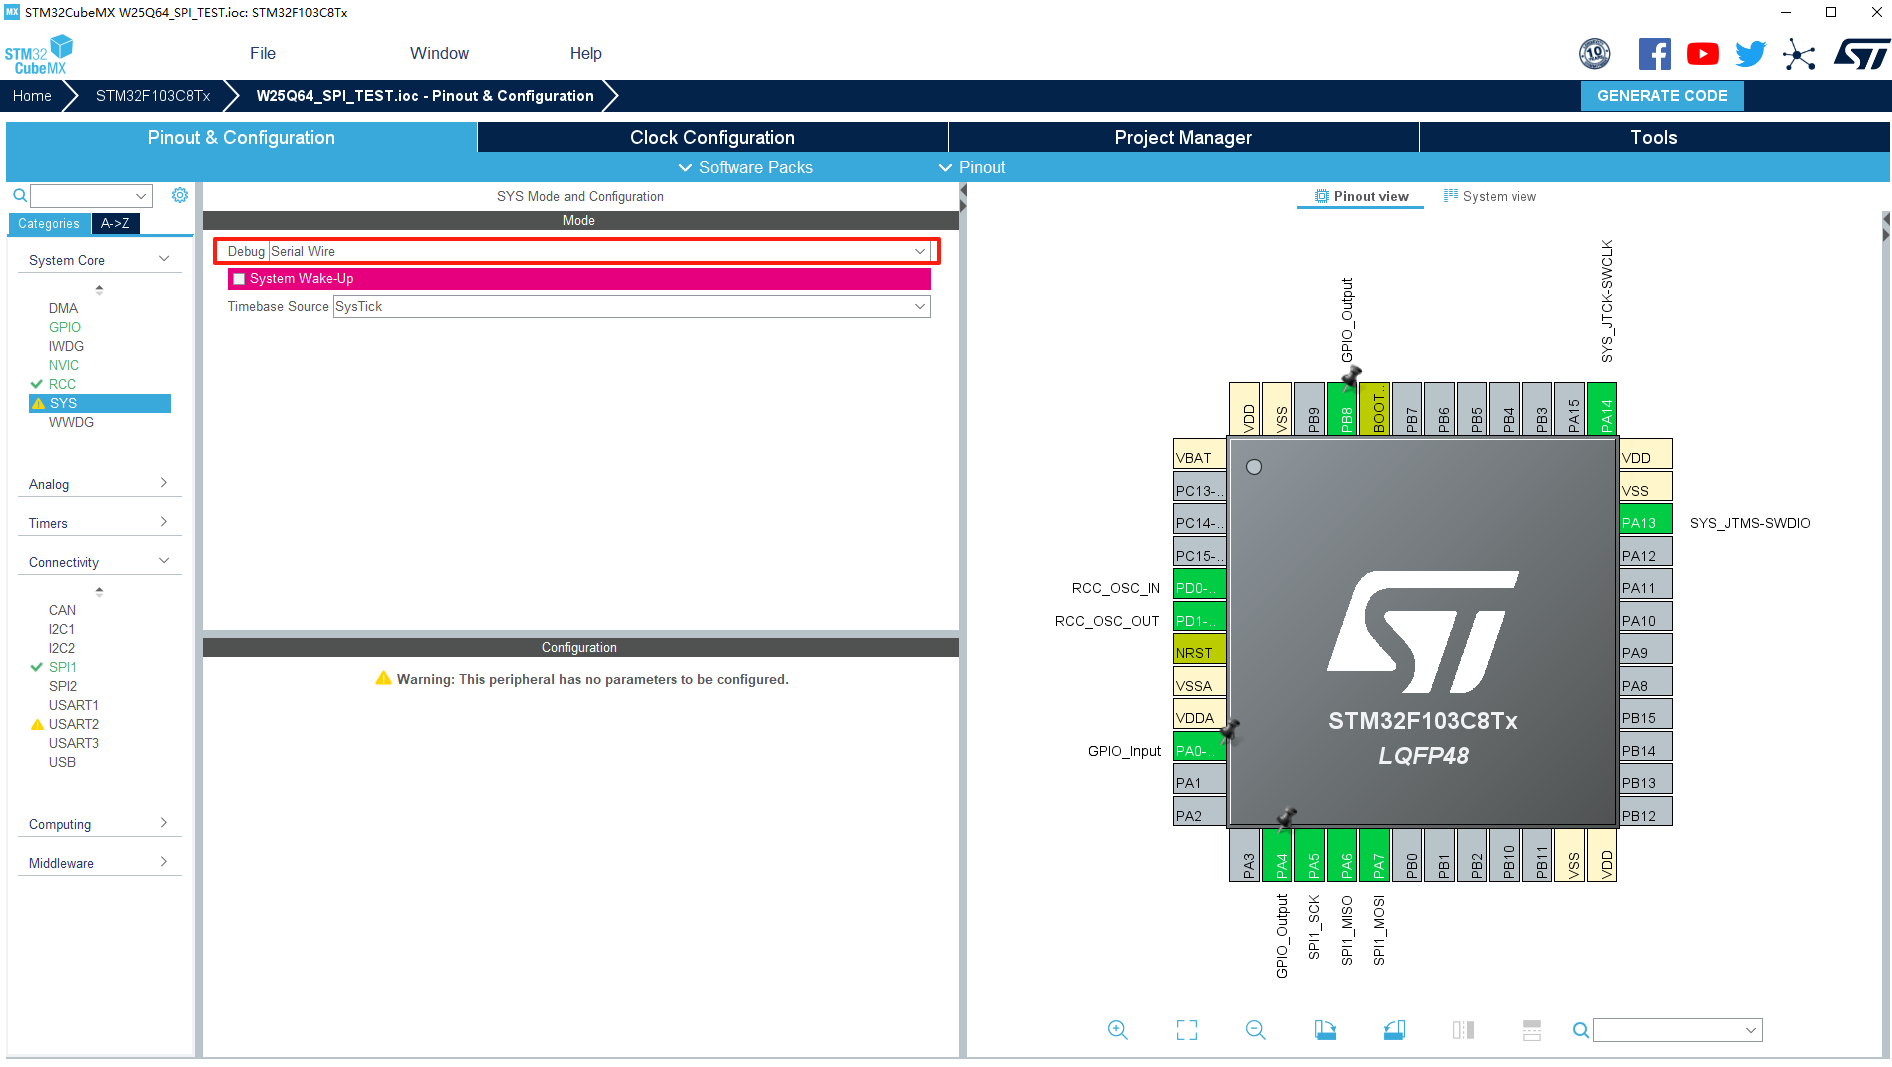The width and height of the screenshot is (1892, 1067).
Task: Select pin PA4 GPIO_Output
Action: coord(1277,855)
